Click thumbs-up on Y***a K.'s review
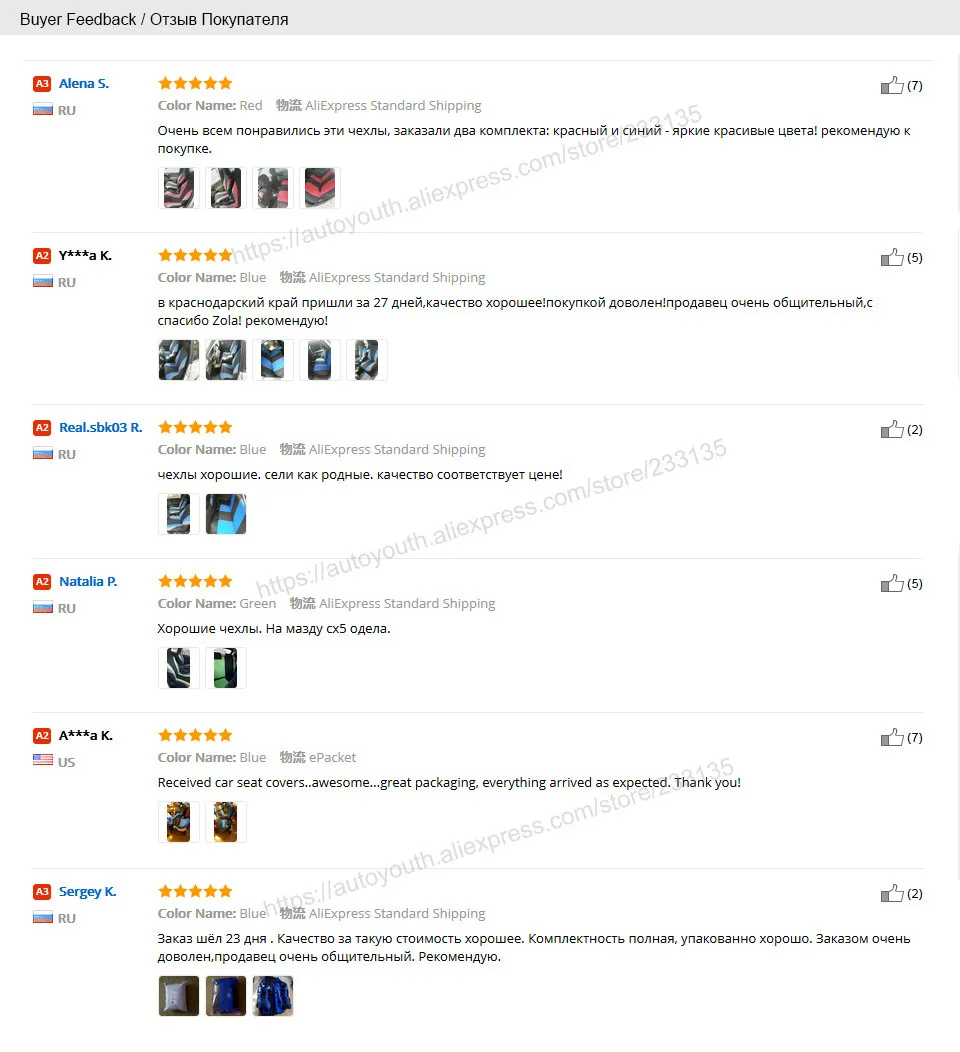 click(892, 257)
